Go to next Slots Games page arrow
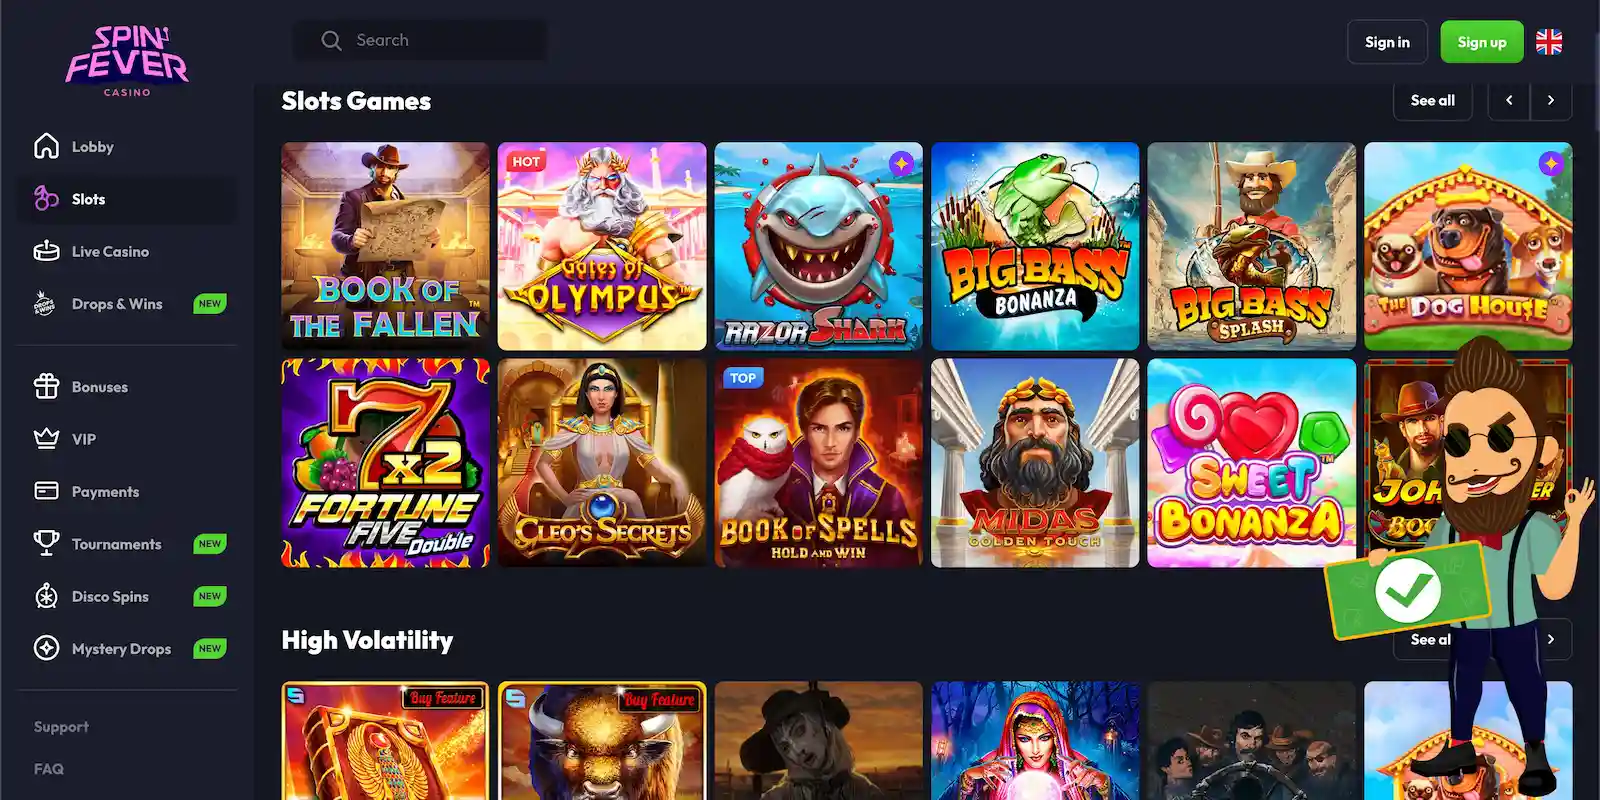1600x800 pixels. (1551, 100)
